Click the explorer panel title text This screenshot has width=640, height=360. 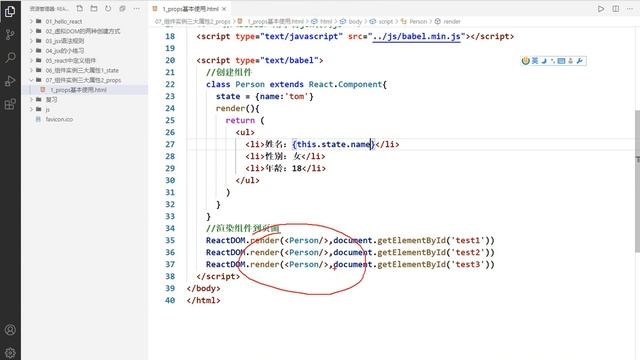pos(49,8)
